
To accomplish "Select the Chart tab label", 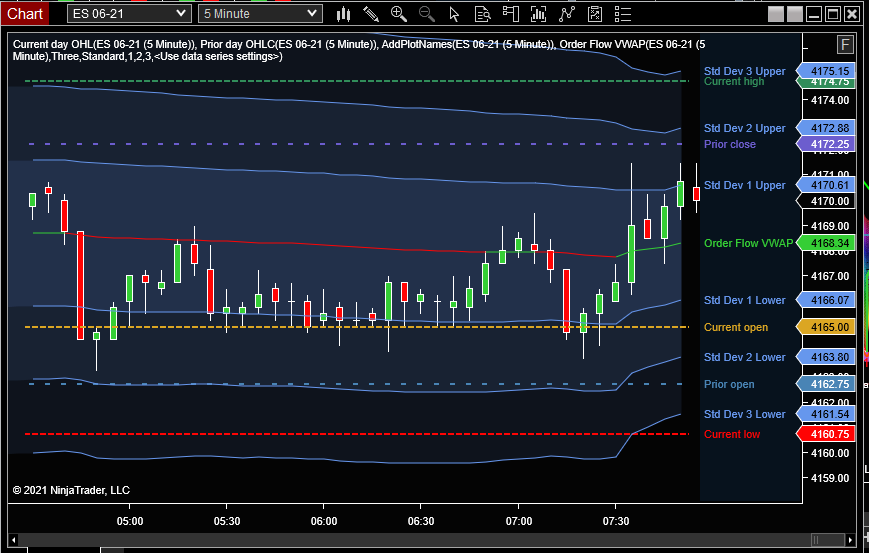I will point(25,14).
